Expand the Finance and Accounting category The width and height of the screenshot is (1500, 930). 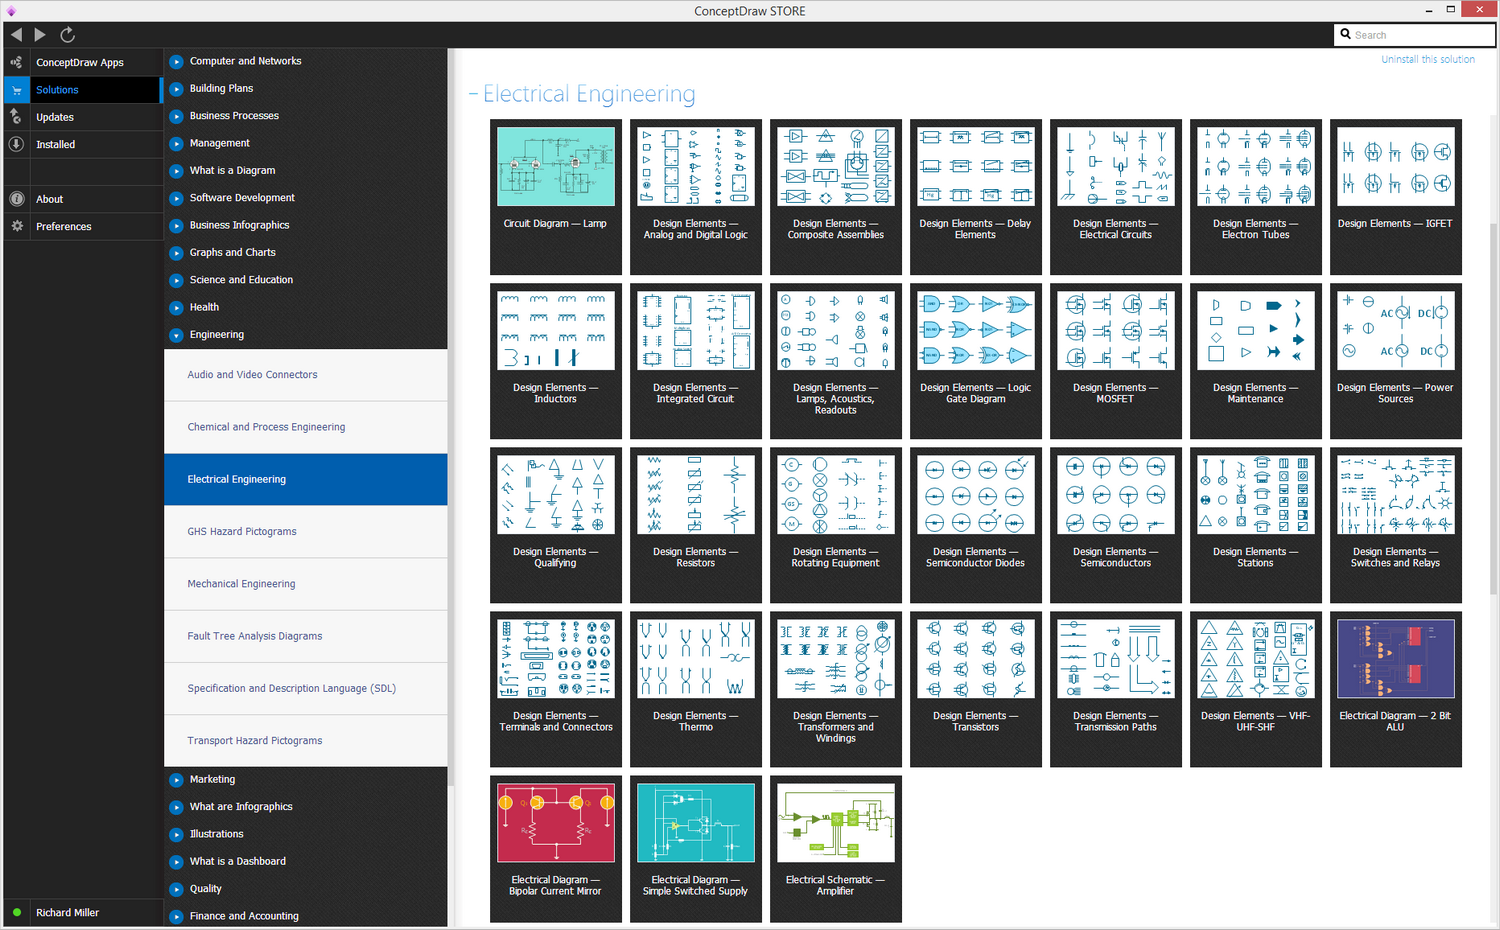[176, 916]
